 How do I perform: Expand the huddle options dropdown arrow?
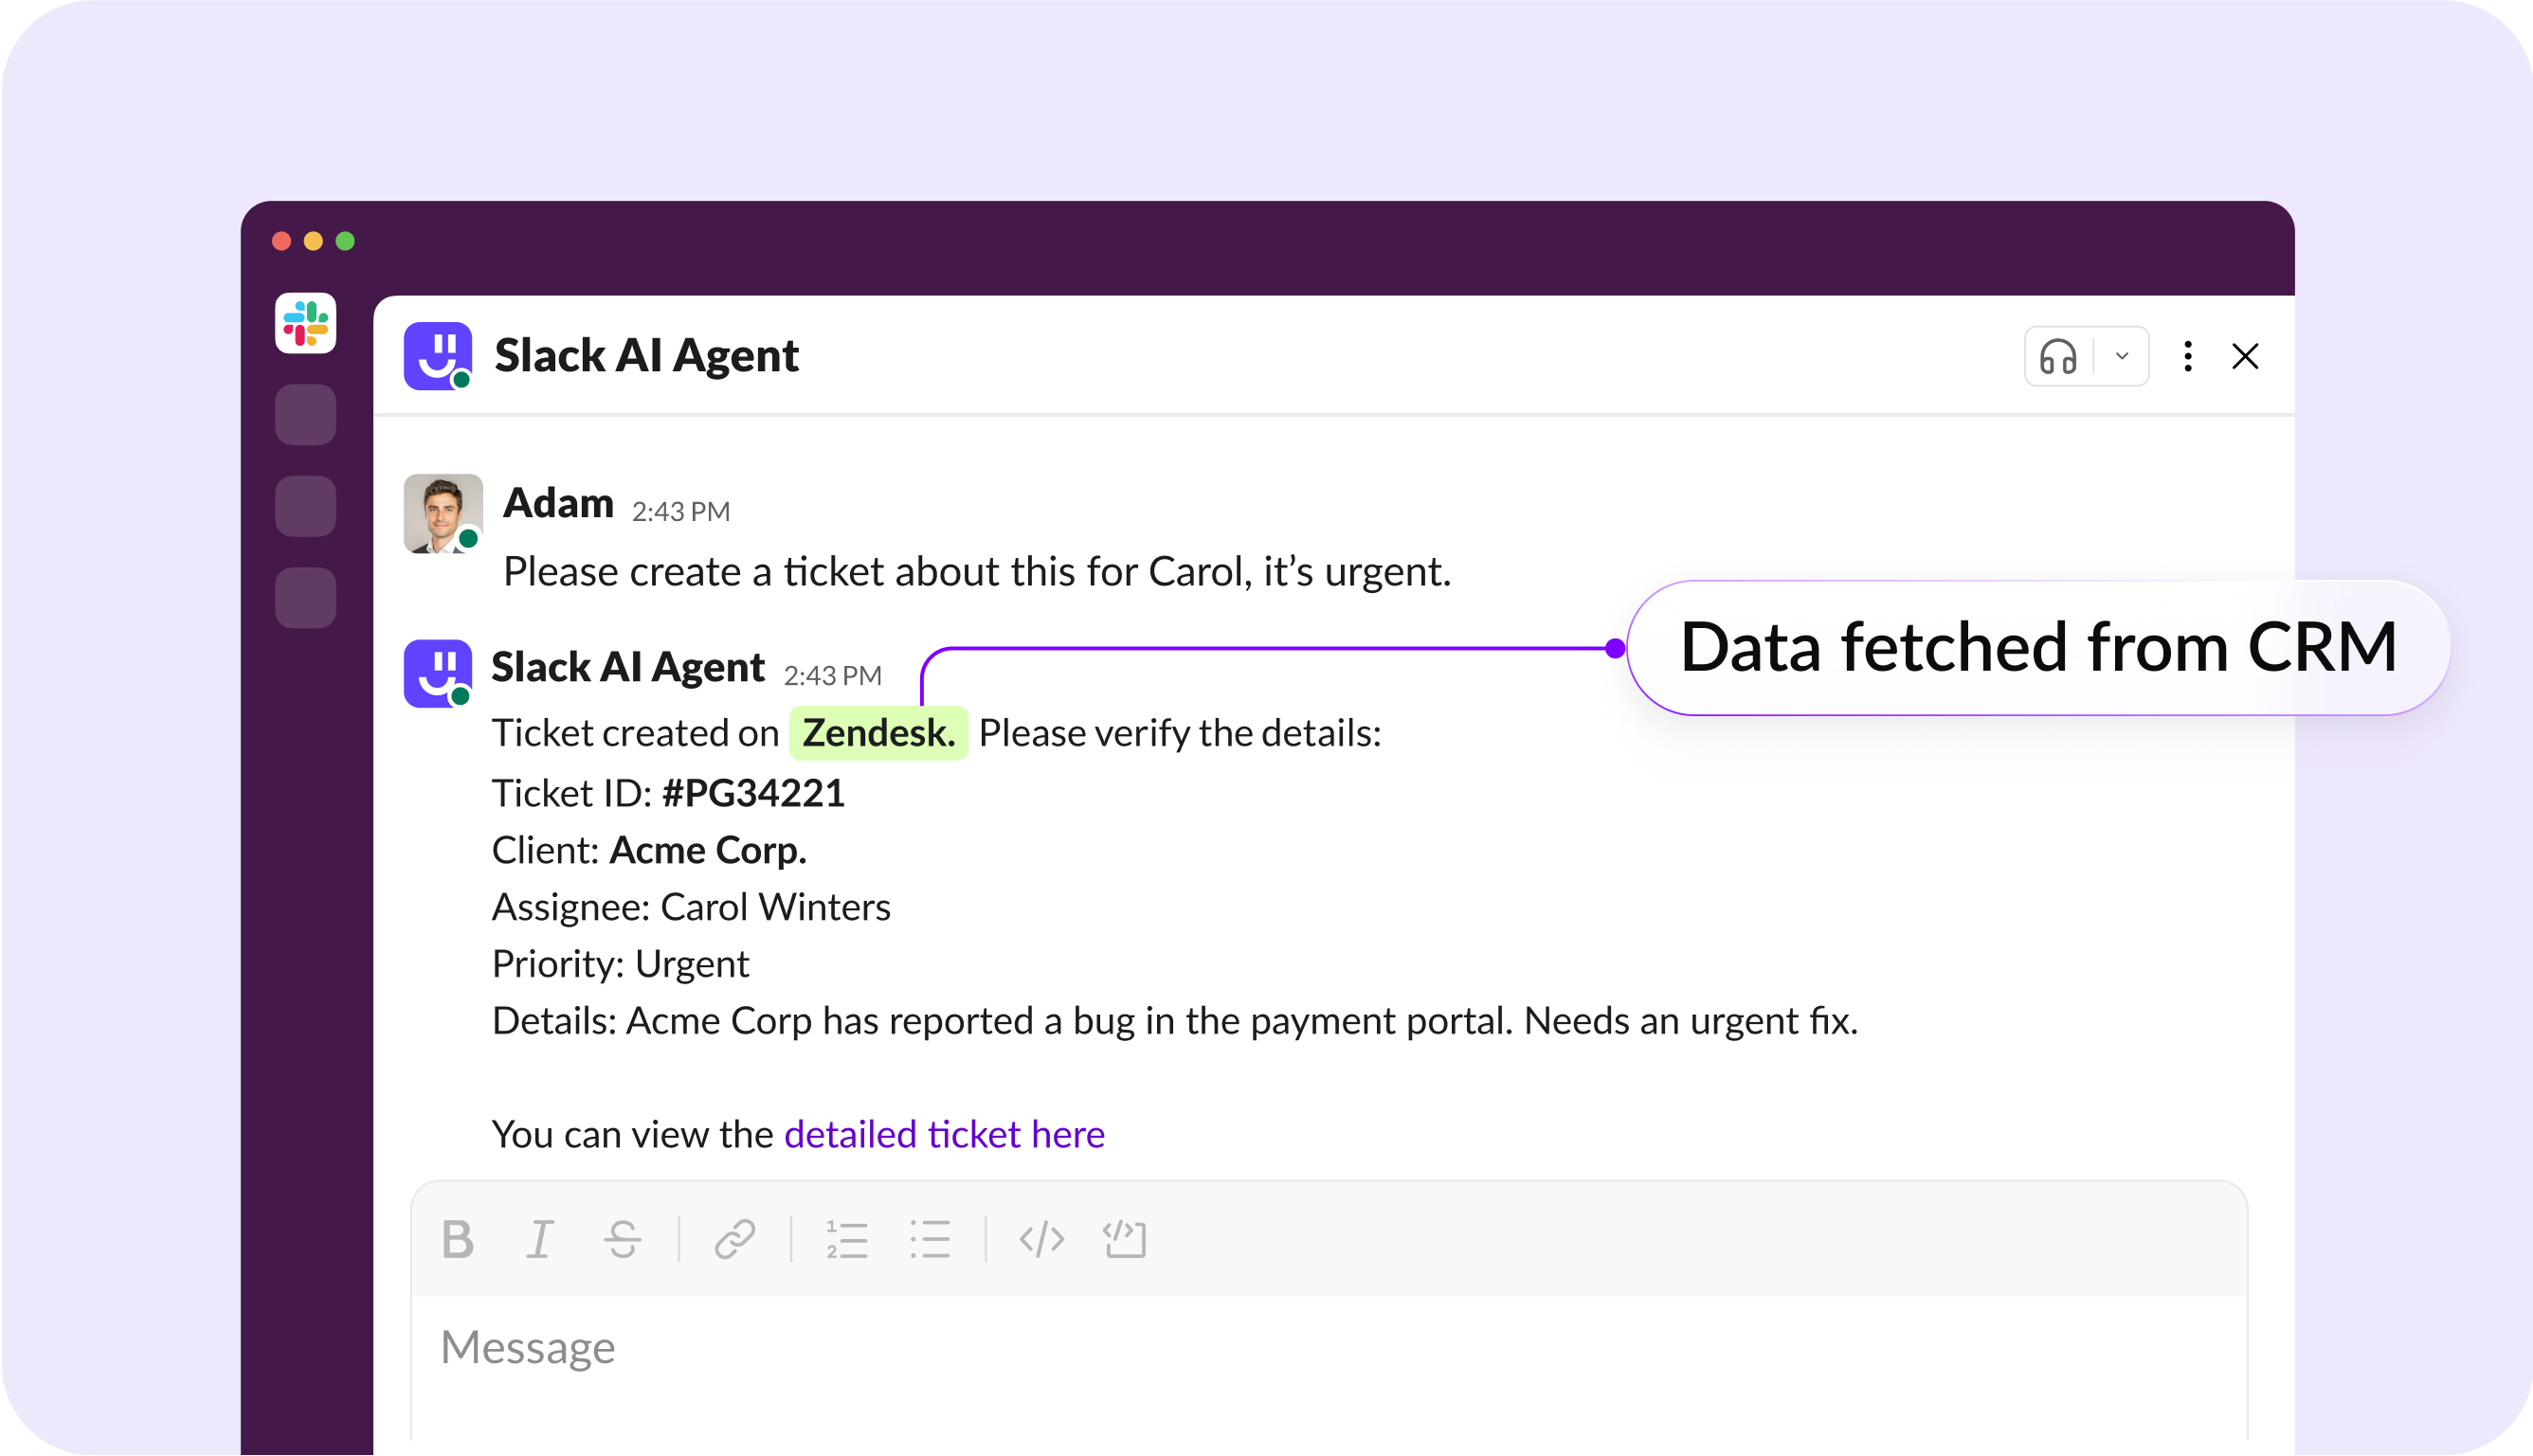pyautogui.click(x=2122, y=357)
